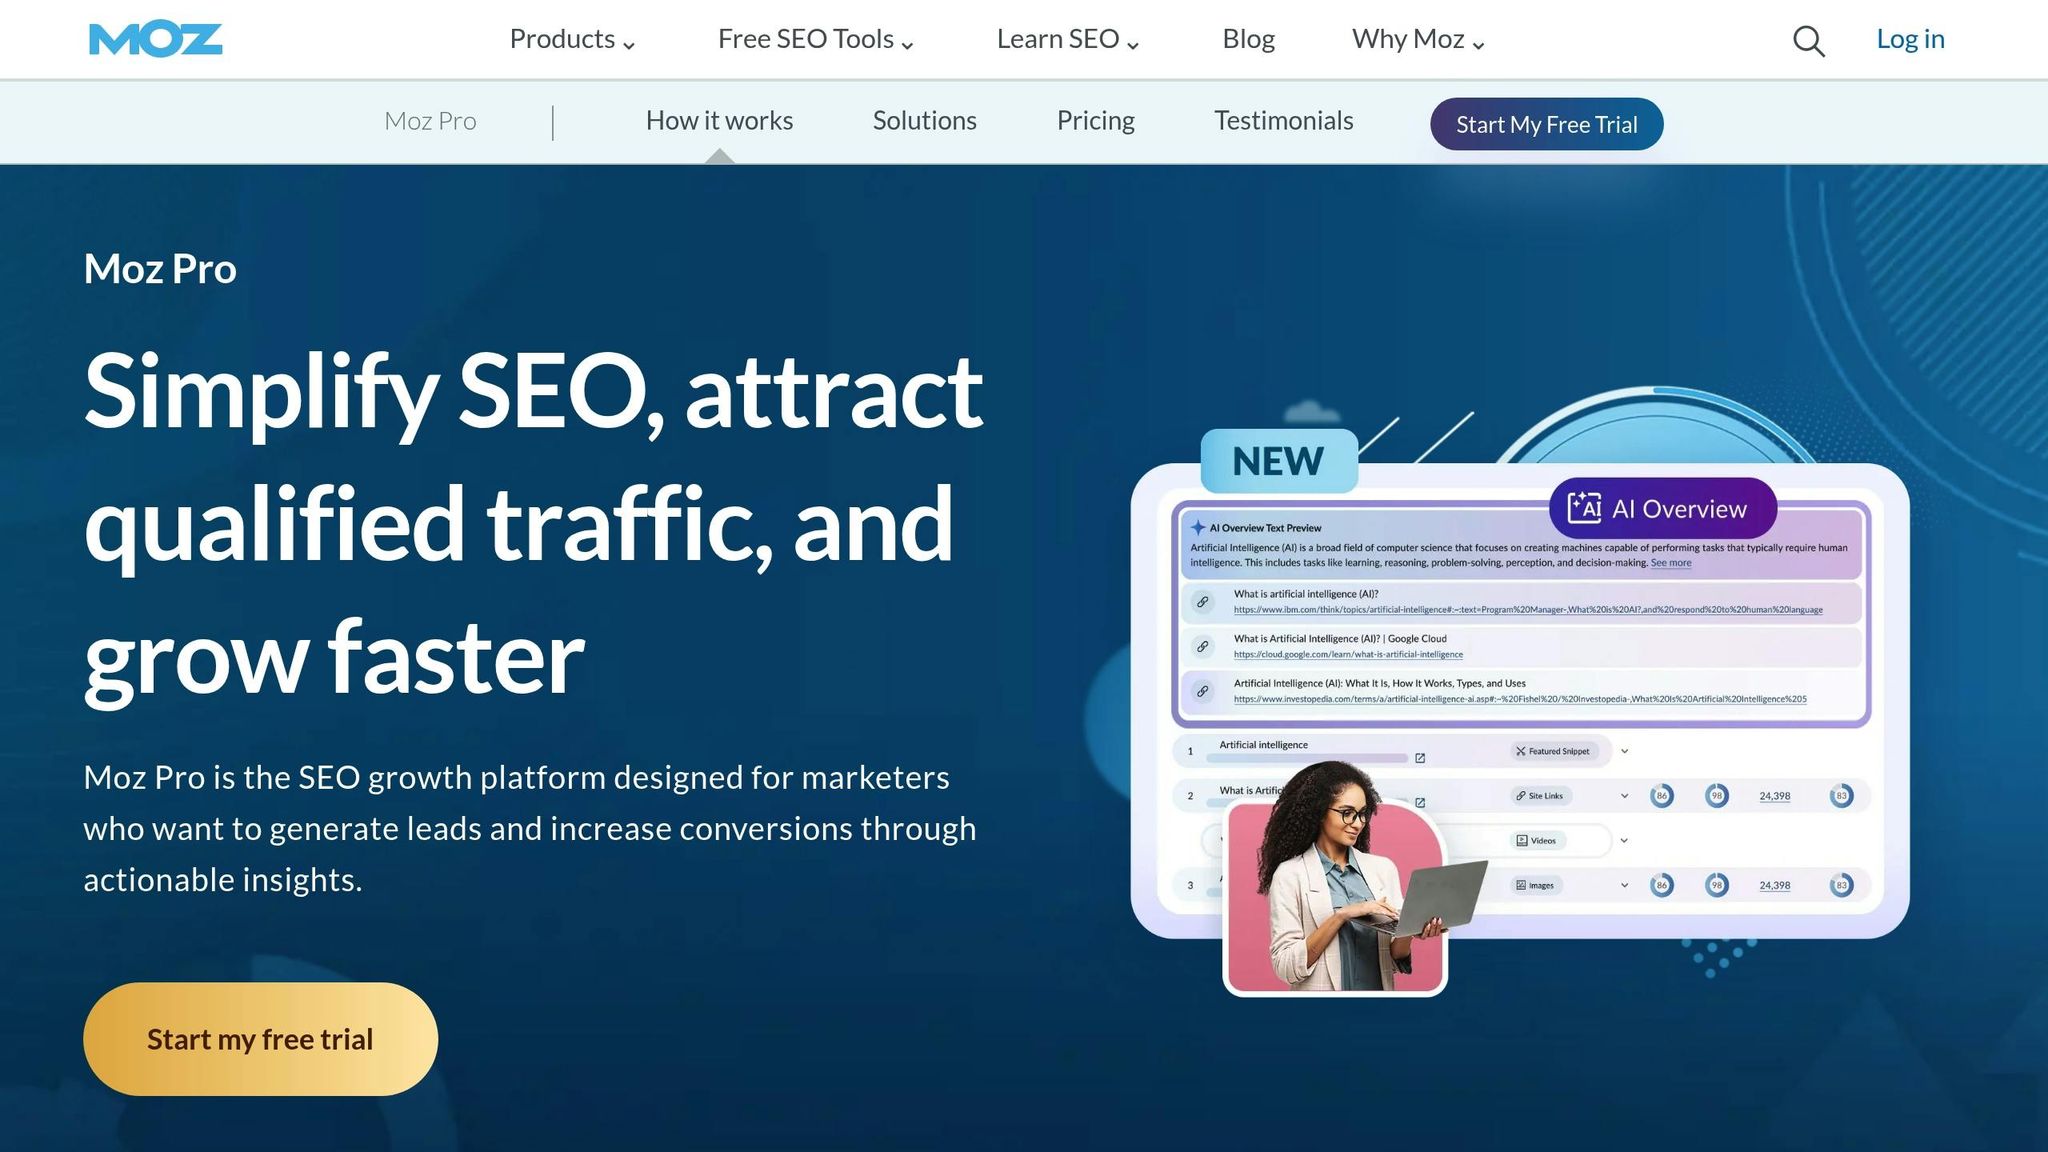Image resolution: width=2048 pixels, height=1152 pixels.
Task: Click the Featured Snippet icon on row 1
Action: 1520,752
